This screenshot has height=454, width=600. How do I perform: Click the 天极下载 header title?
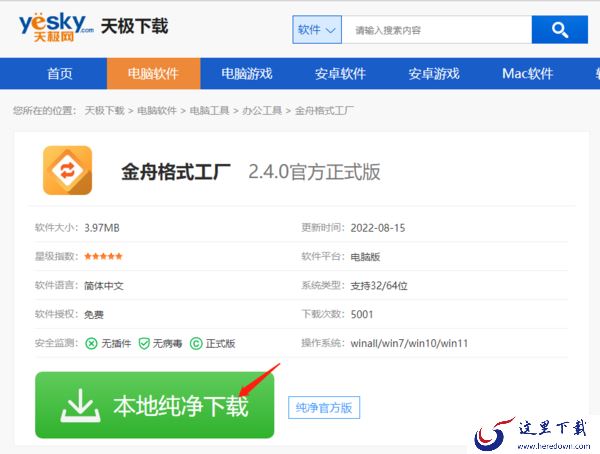134,26
